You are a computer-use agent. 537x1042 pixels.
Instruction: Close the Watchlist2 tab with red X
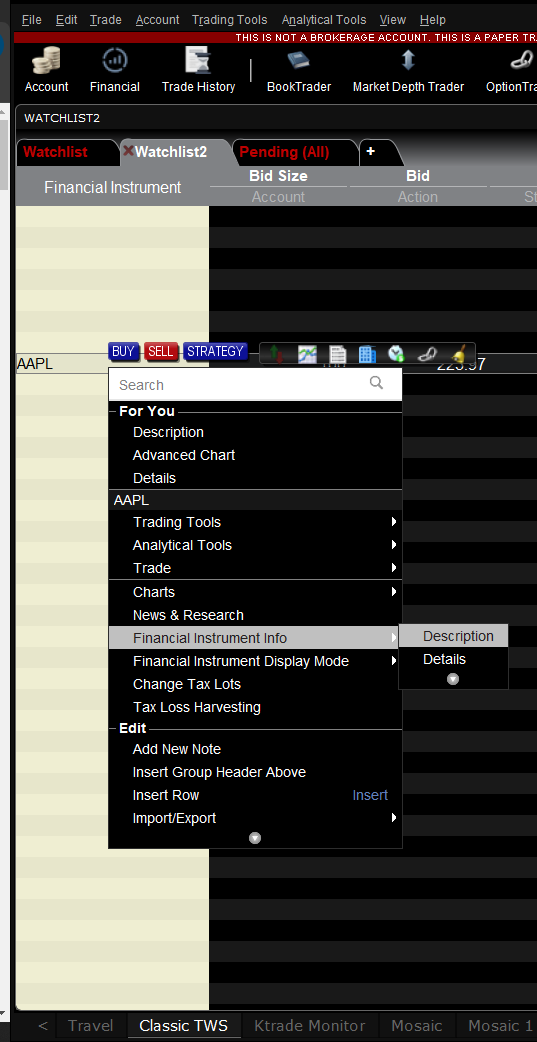click(128, 151)
